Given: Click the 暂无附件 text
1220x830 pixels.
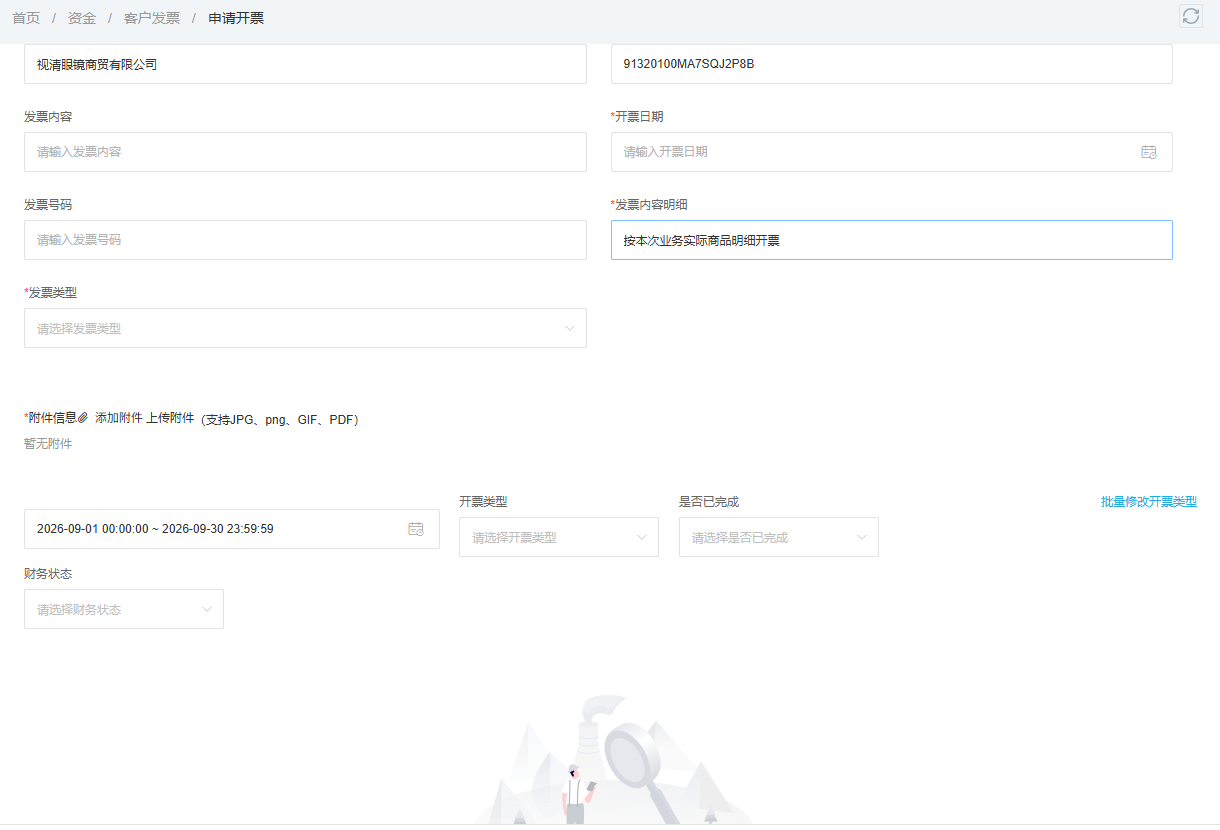Looking at the screenshot, I should tap(48, 444).
